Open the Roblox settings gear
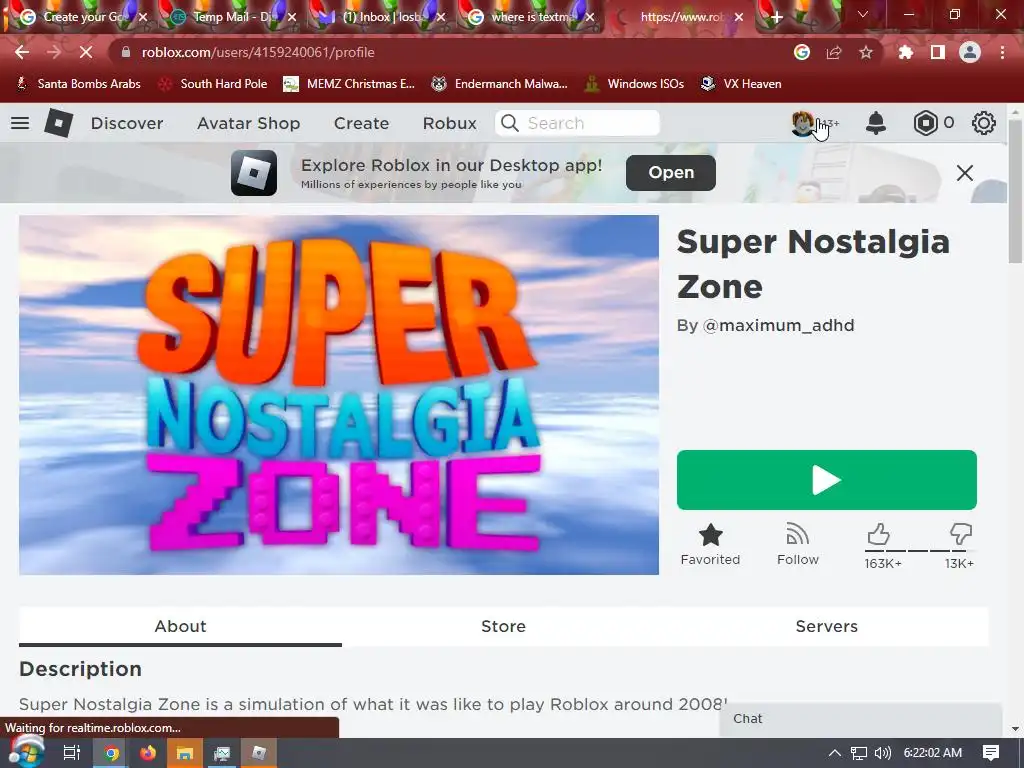Image resolution: width=1024 pixels, height=768 pixels. [x=984, y=123]
